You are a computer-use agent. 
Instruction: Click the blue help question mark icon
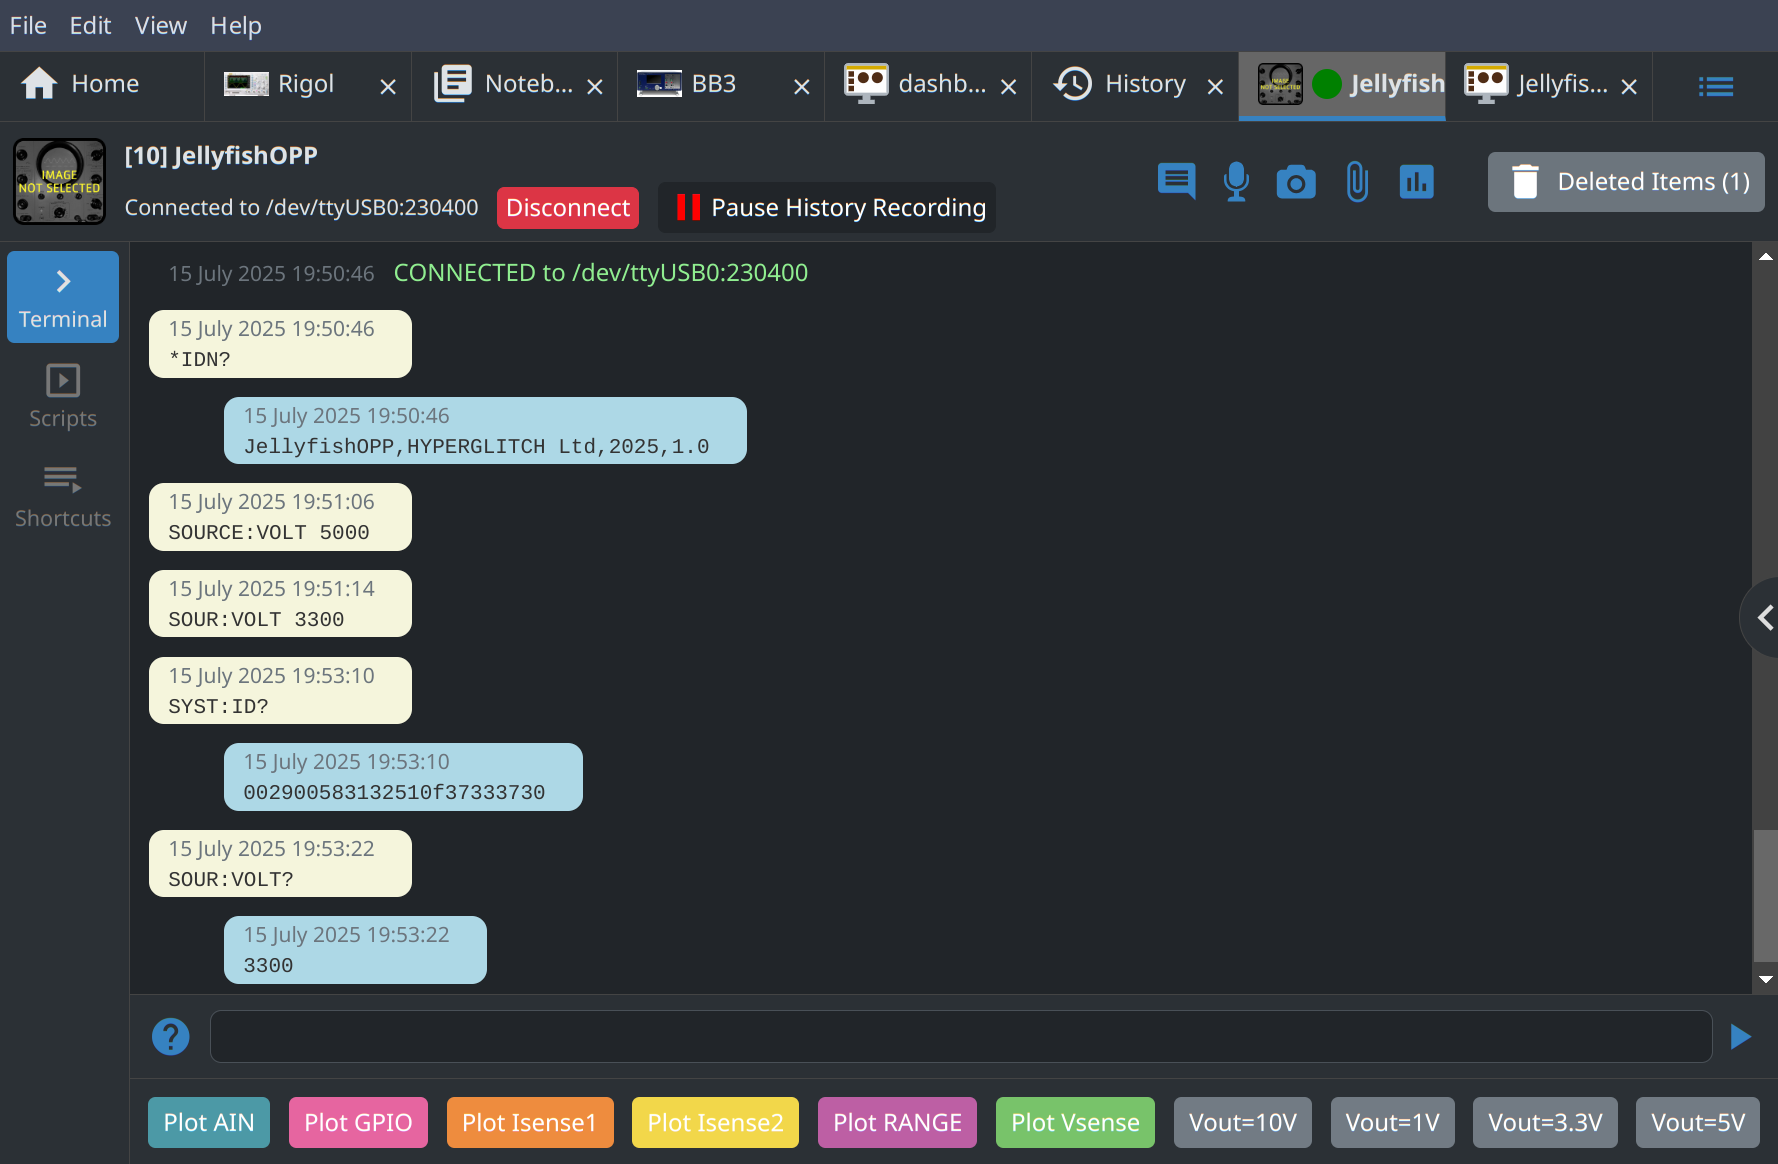pos(171,1036)
